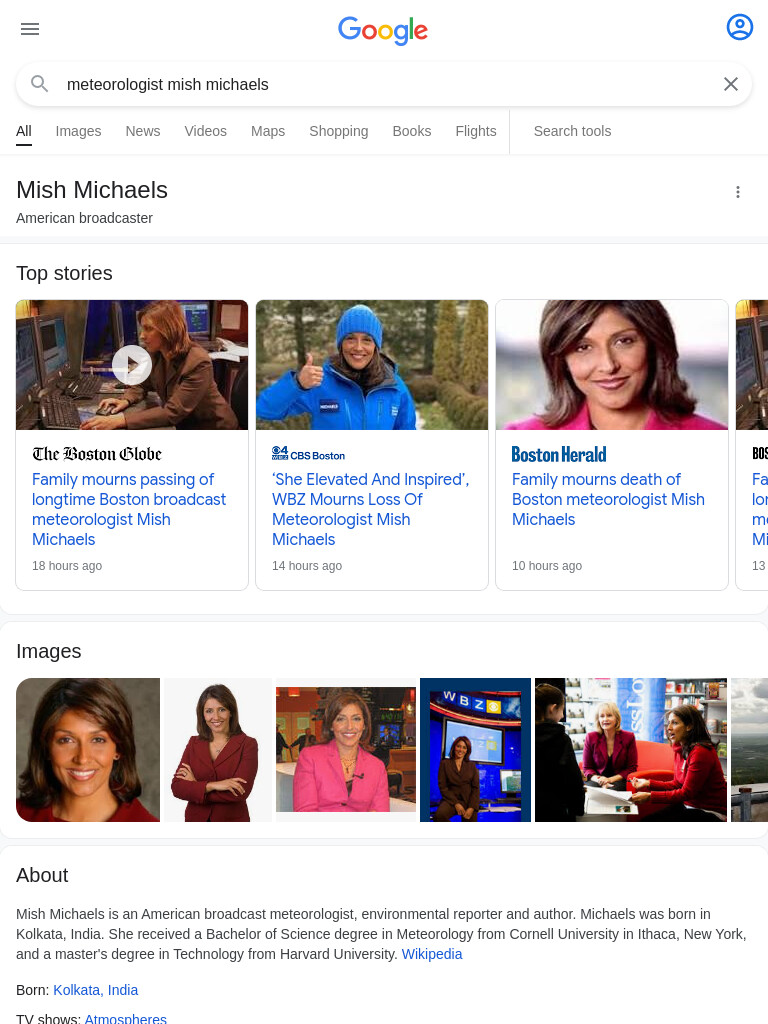
Task: Open the Google account profile icon
Action: [x=740, y=27]
